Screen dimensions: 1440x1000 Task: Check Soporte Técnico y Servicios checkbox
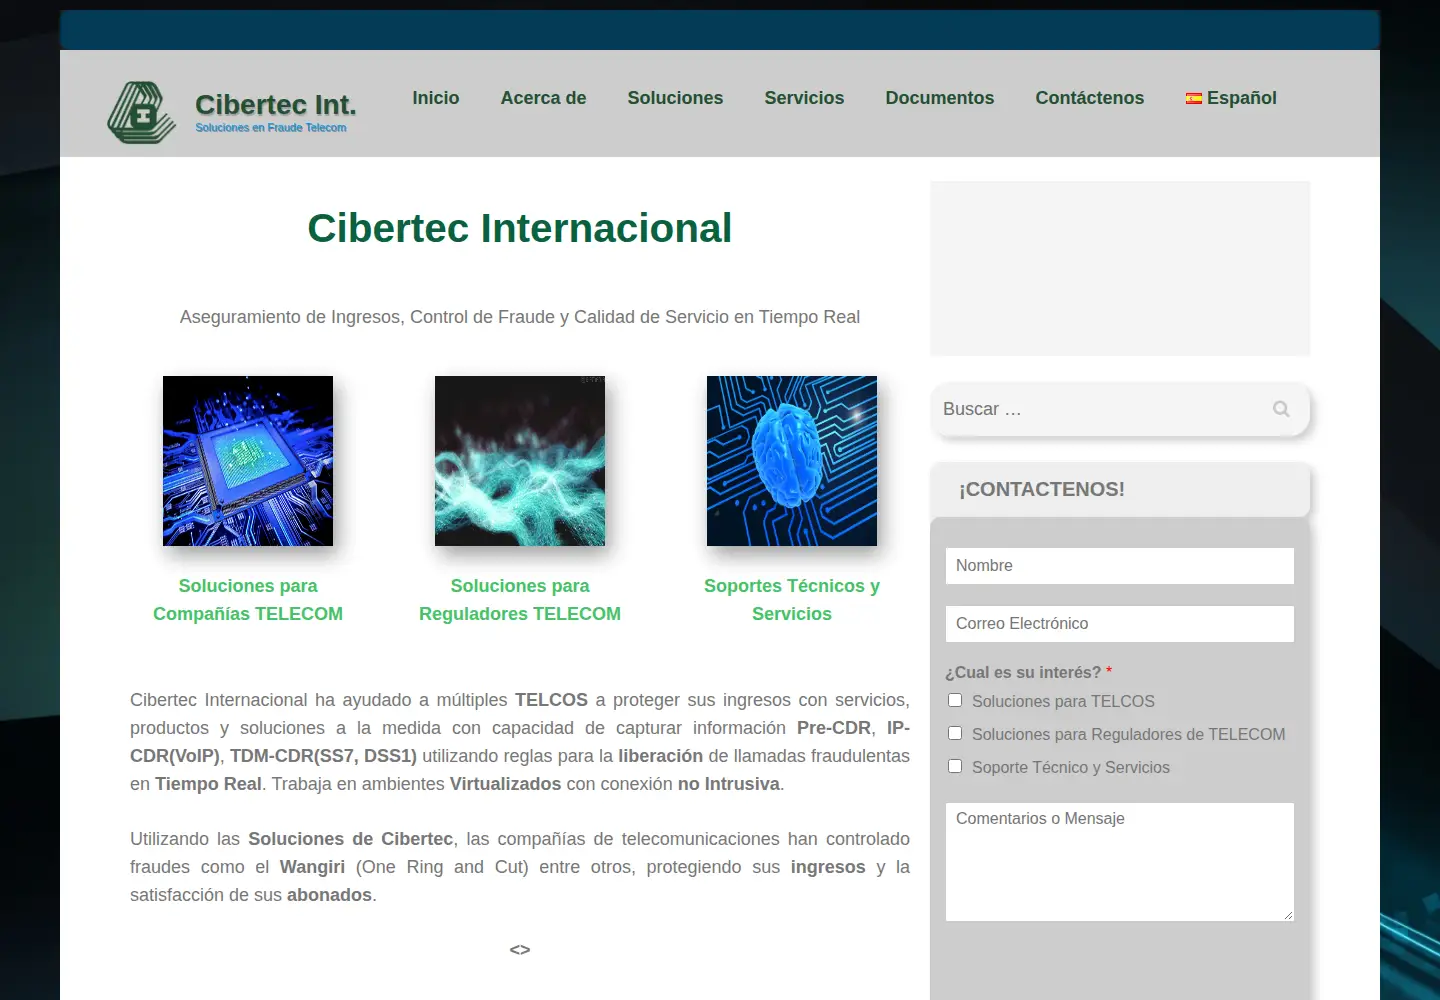[955, 766]
